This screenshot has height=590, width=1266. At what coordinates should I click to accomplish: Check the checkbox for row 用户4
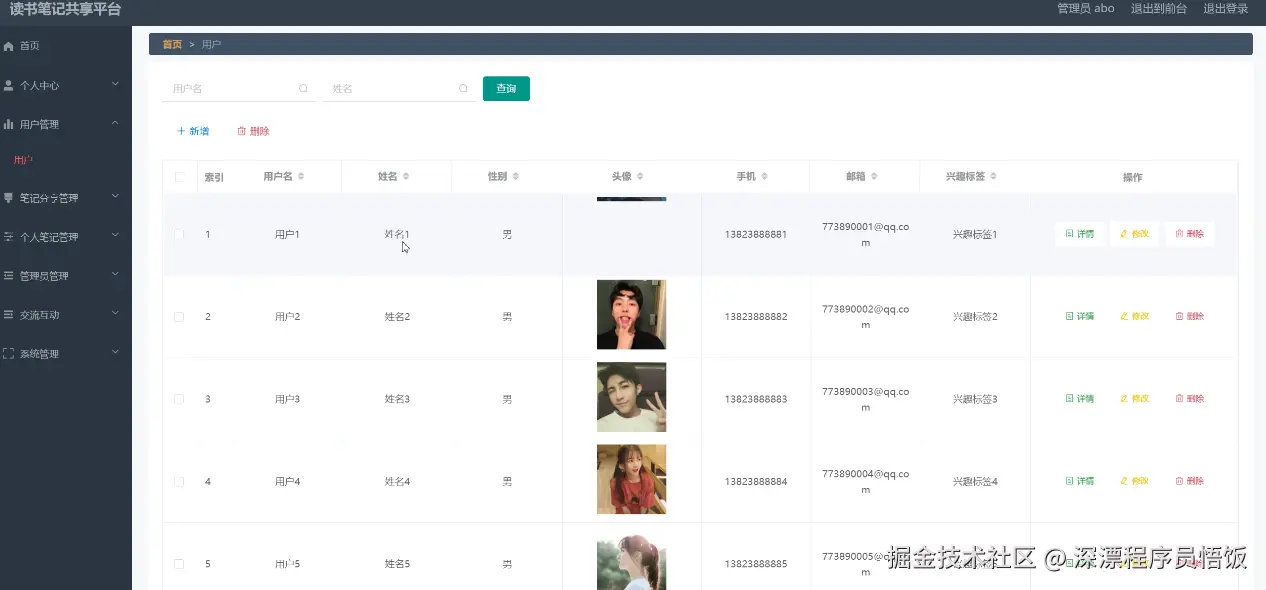tap(179, 481)
